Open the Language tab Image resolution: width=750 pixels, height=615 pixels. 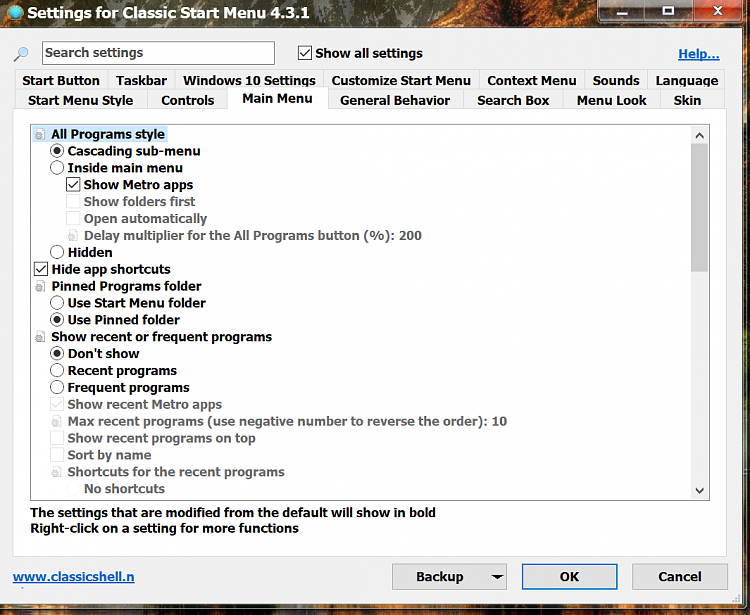[x=687, y=80]
